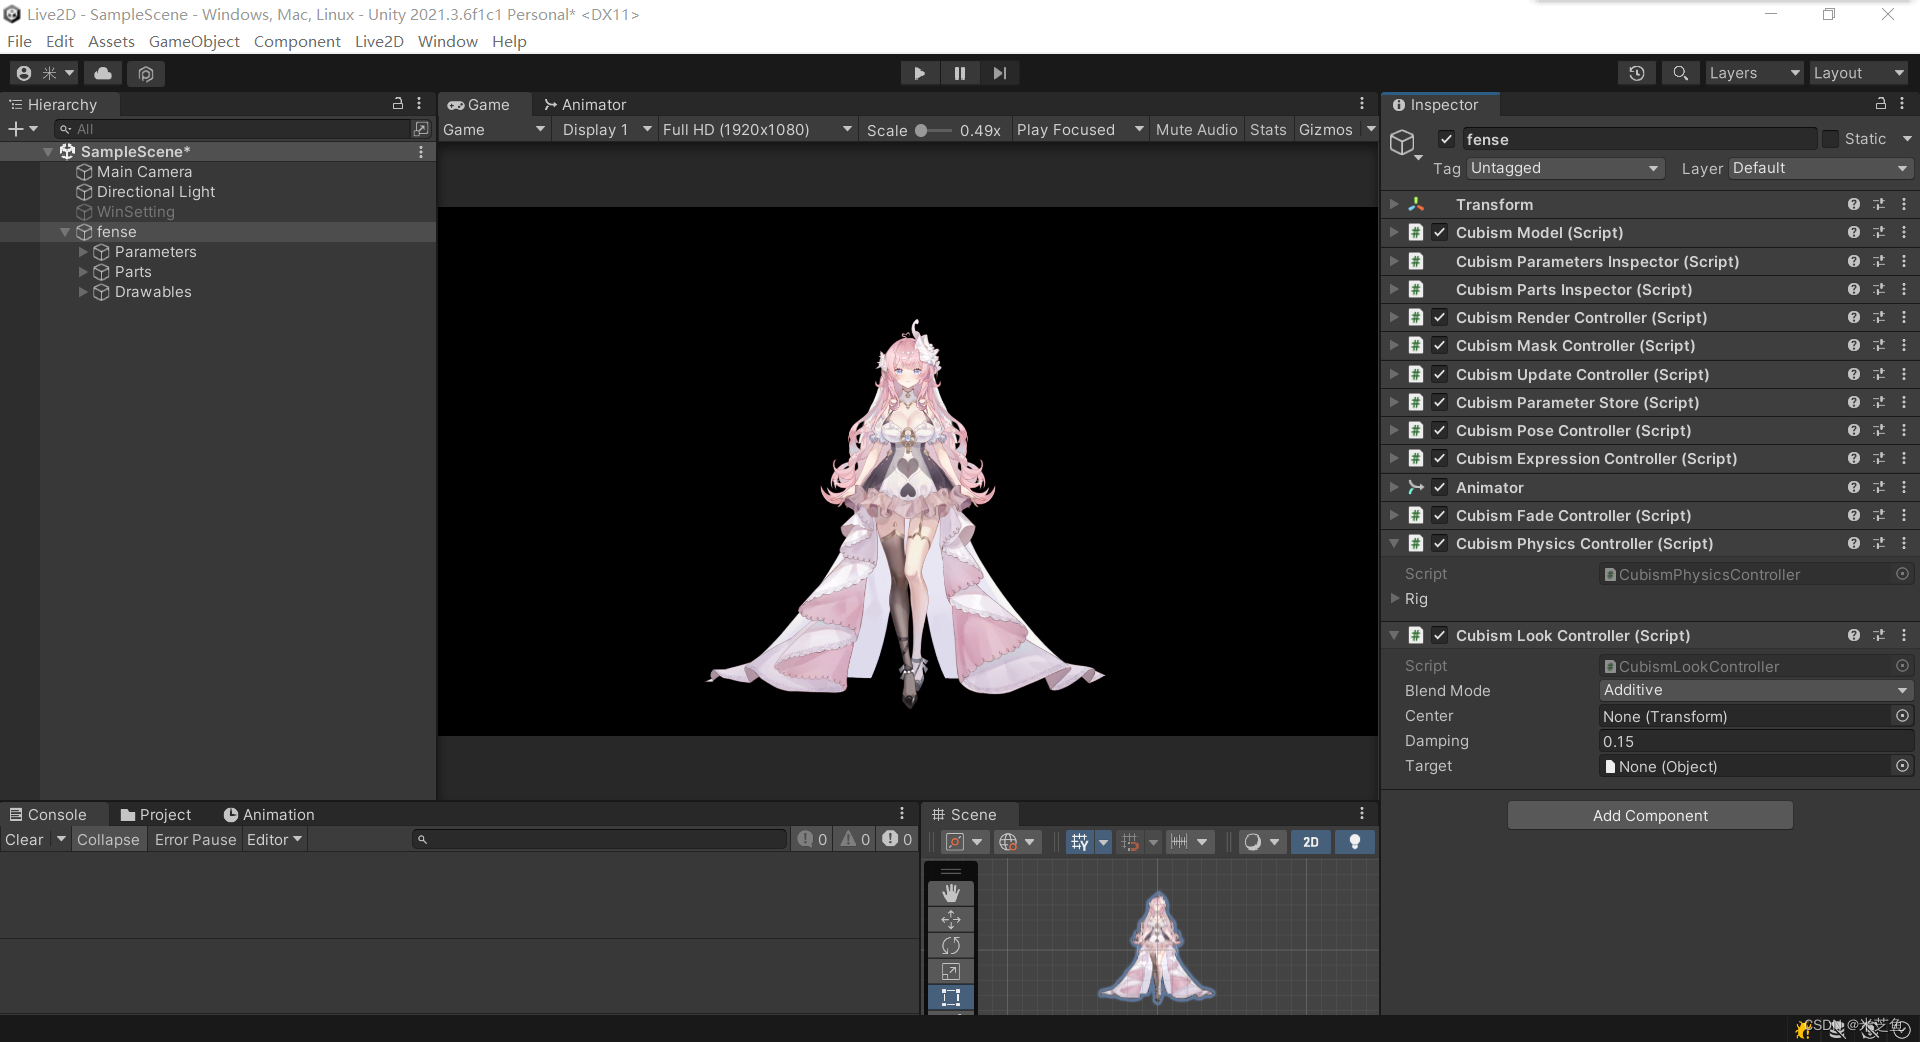
Task: Toggle fense GameObject active checkbox
Action: point(1446,139)
